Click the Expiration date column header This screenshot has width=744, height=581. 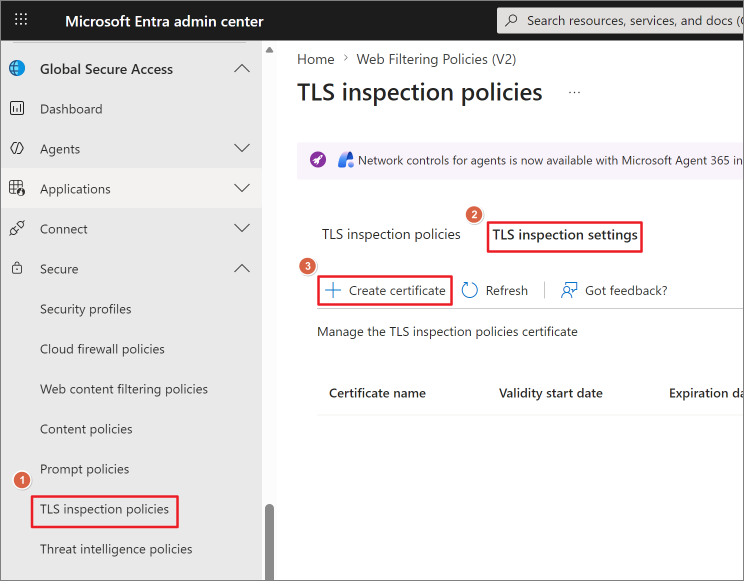click(706, 393)
